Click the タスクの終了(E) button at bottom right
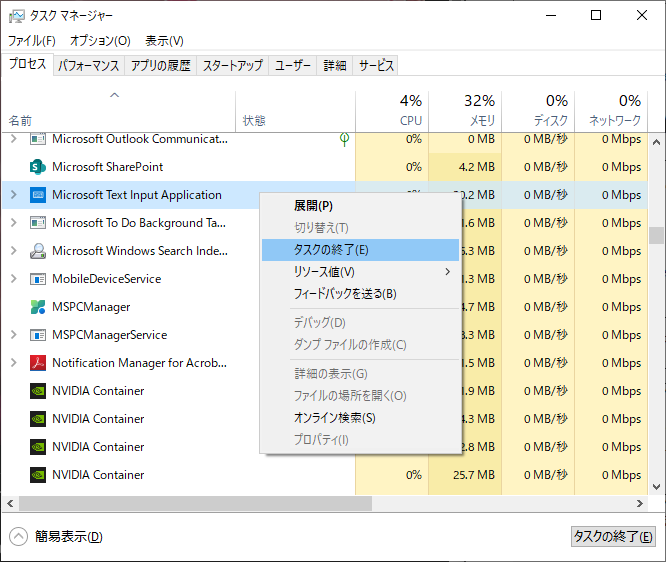Viewport: 666px width, 562px height. point(613,537)
